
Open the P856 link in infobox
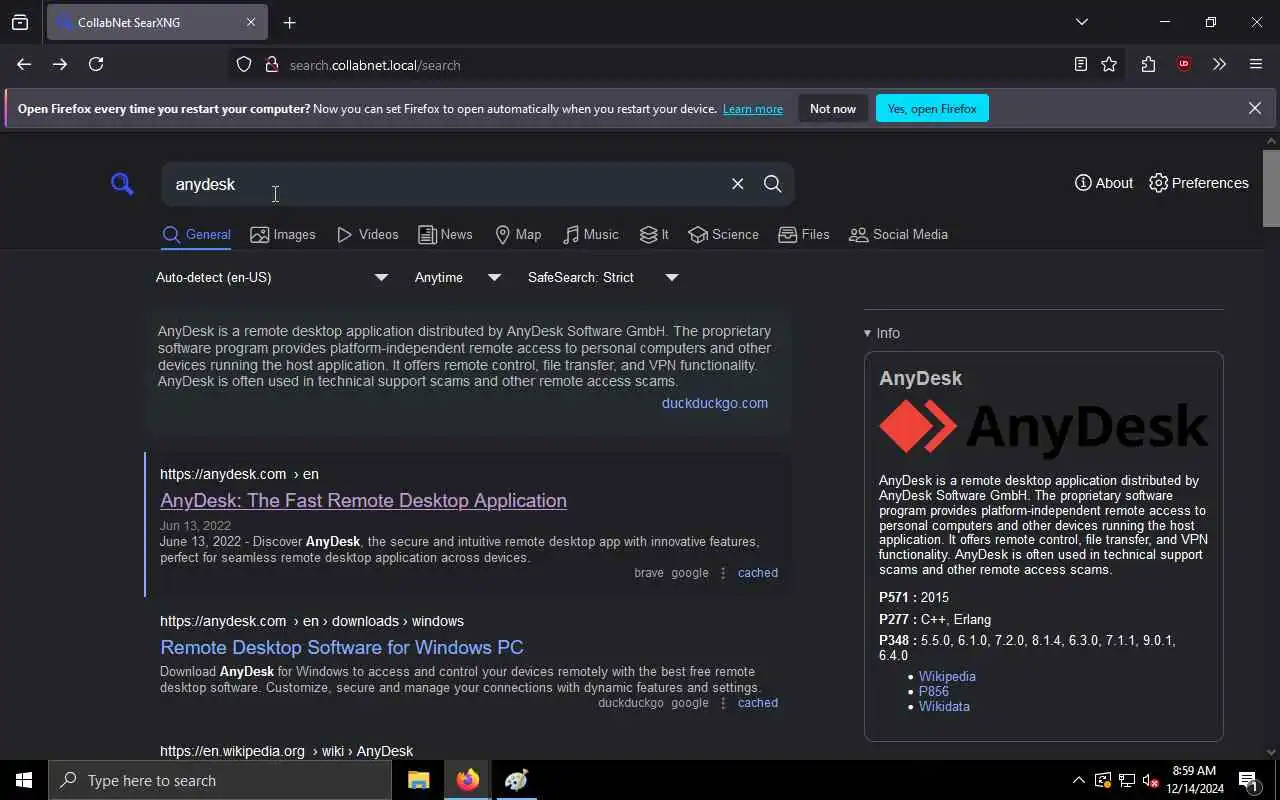pyautogui.click(x=934, y=691)
